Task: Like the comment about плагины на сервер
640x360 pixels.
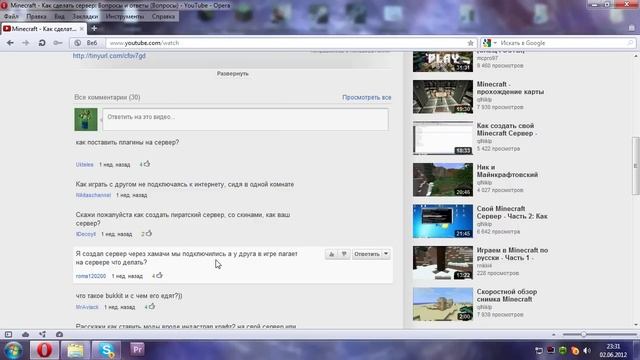Action: (147, 164)
